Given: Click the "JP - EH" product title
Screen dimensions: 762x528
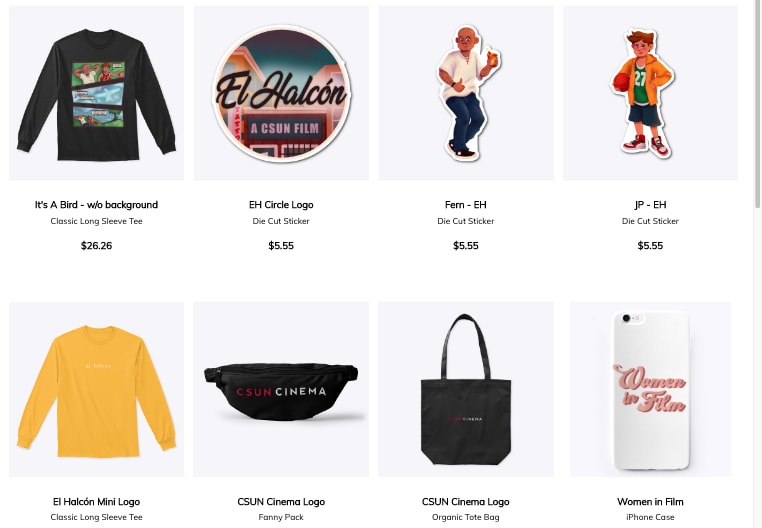Looking at the screenshot, I should 650,205.
